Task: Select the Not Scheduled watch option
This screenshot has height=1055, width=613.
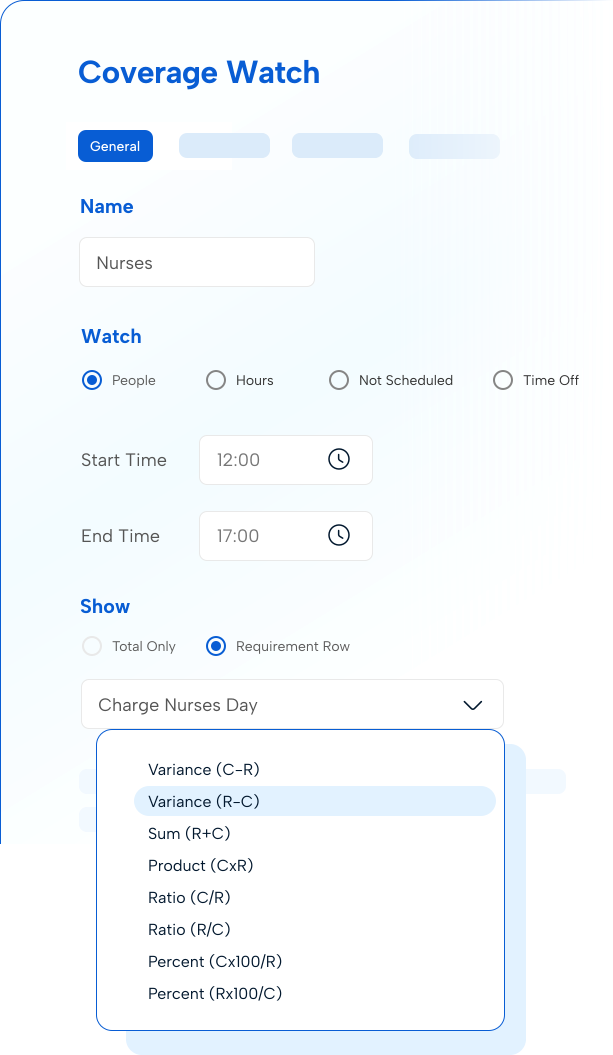Action: [339, 380]
